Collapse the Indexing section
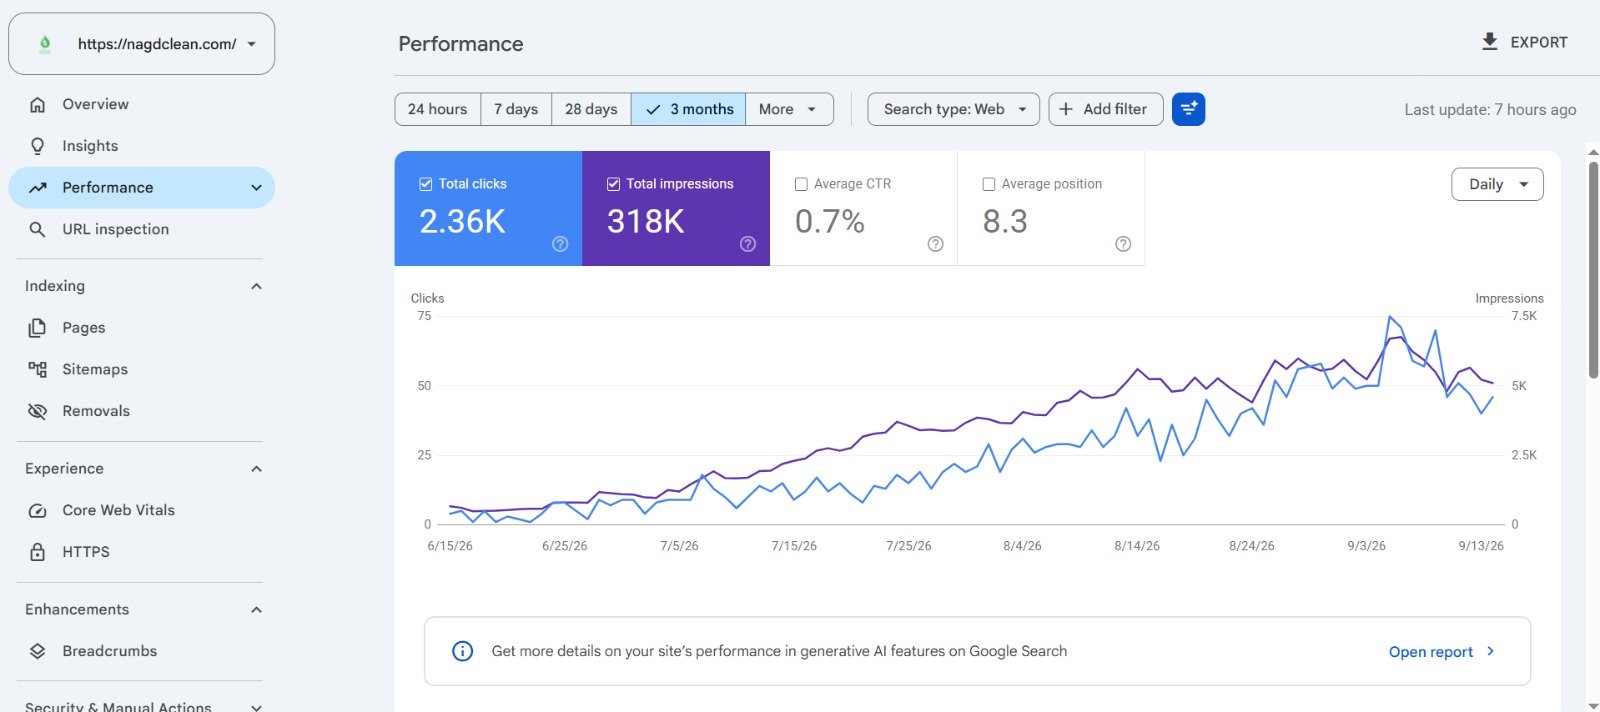The width and height of the screenshot is (1600, 712). click(x=256, y=286)
